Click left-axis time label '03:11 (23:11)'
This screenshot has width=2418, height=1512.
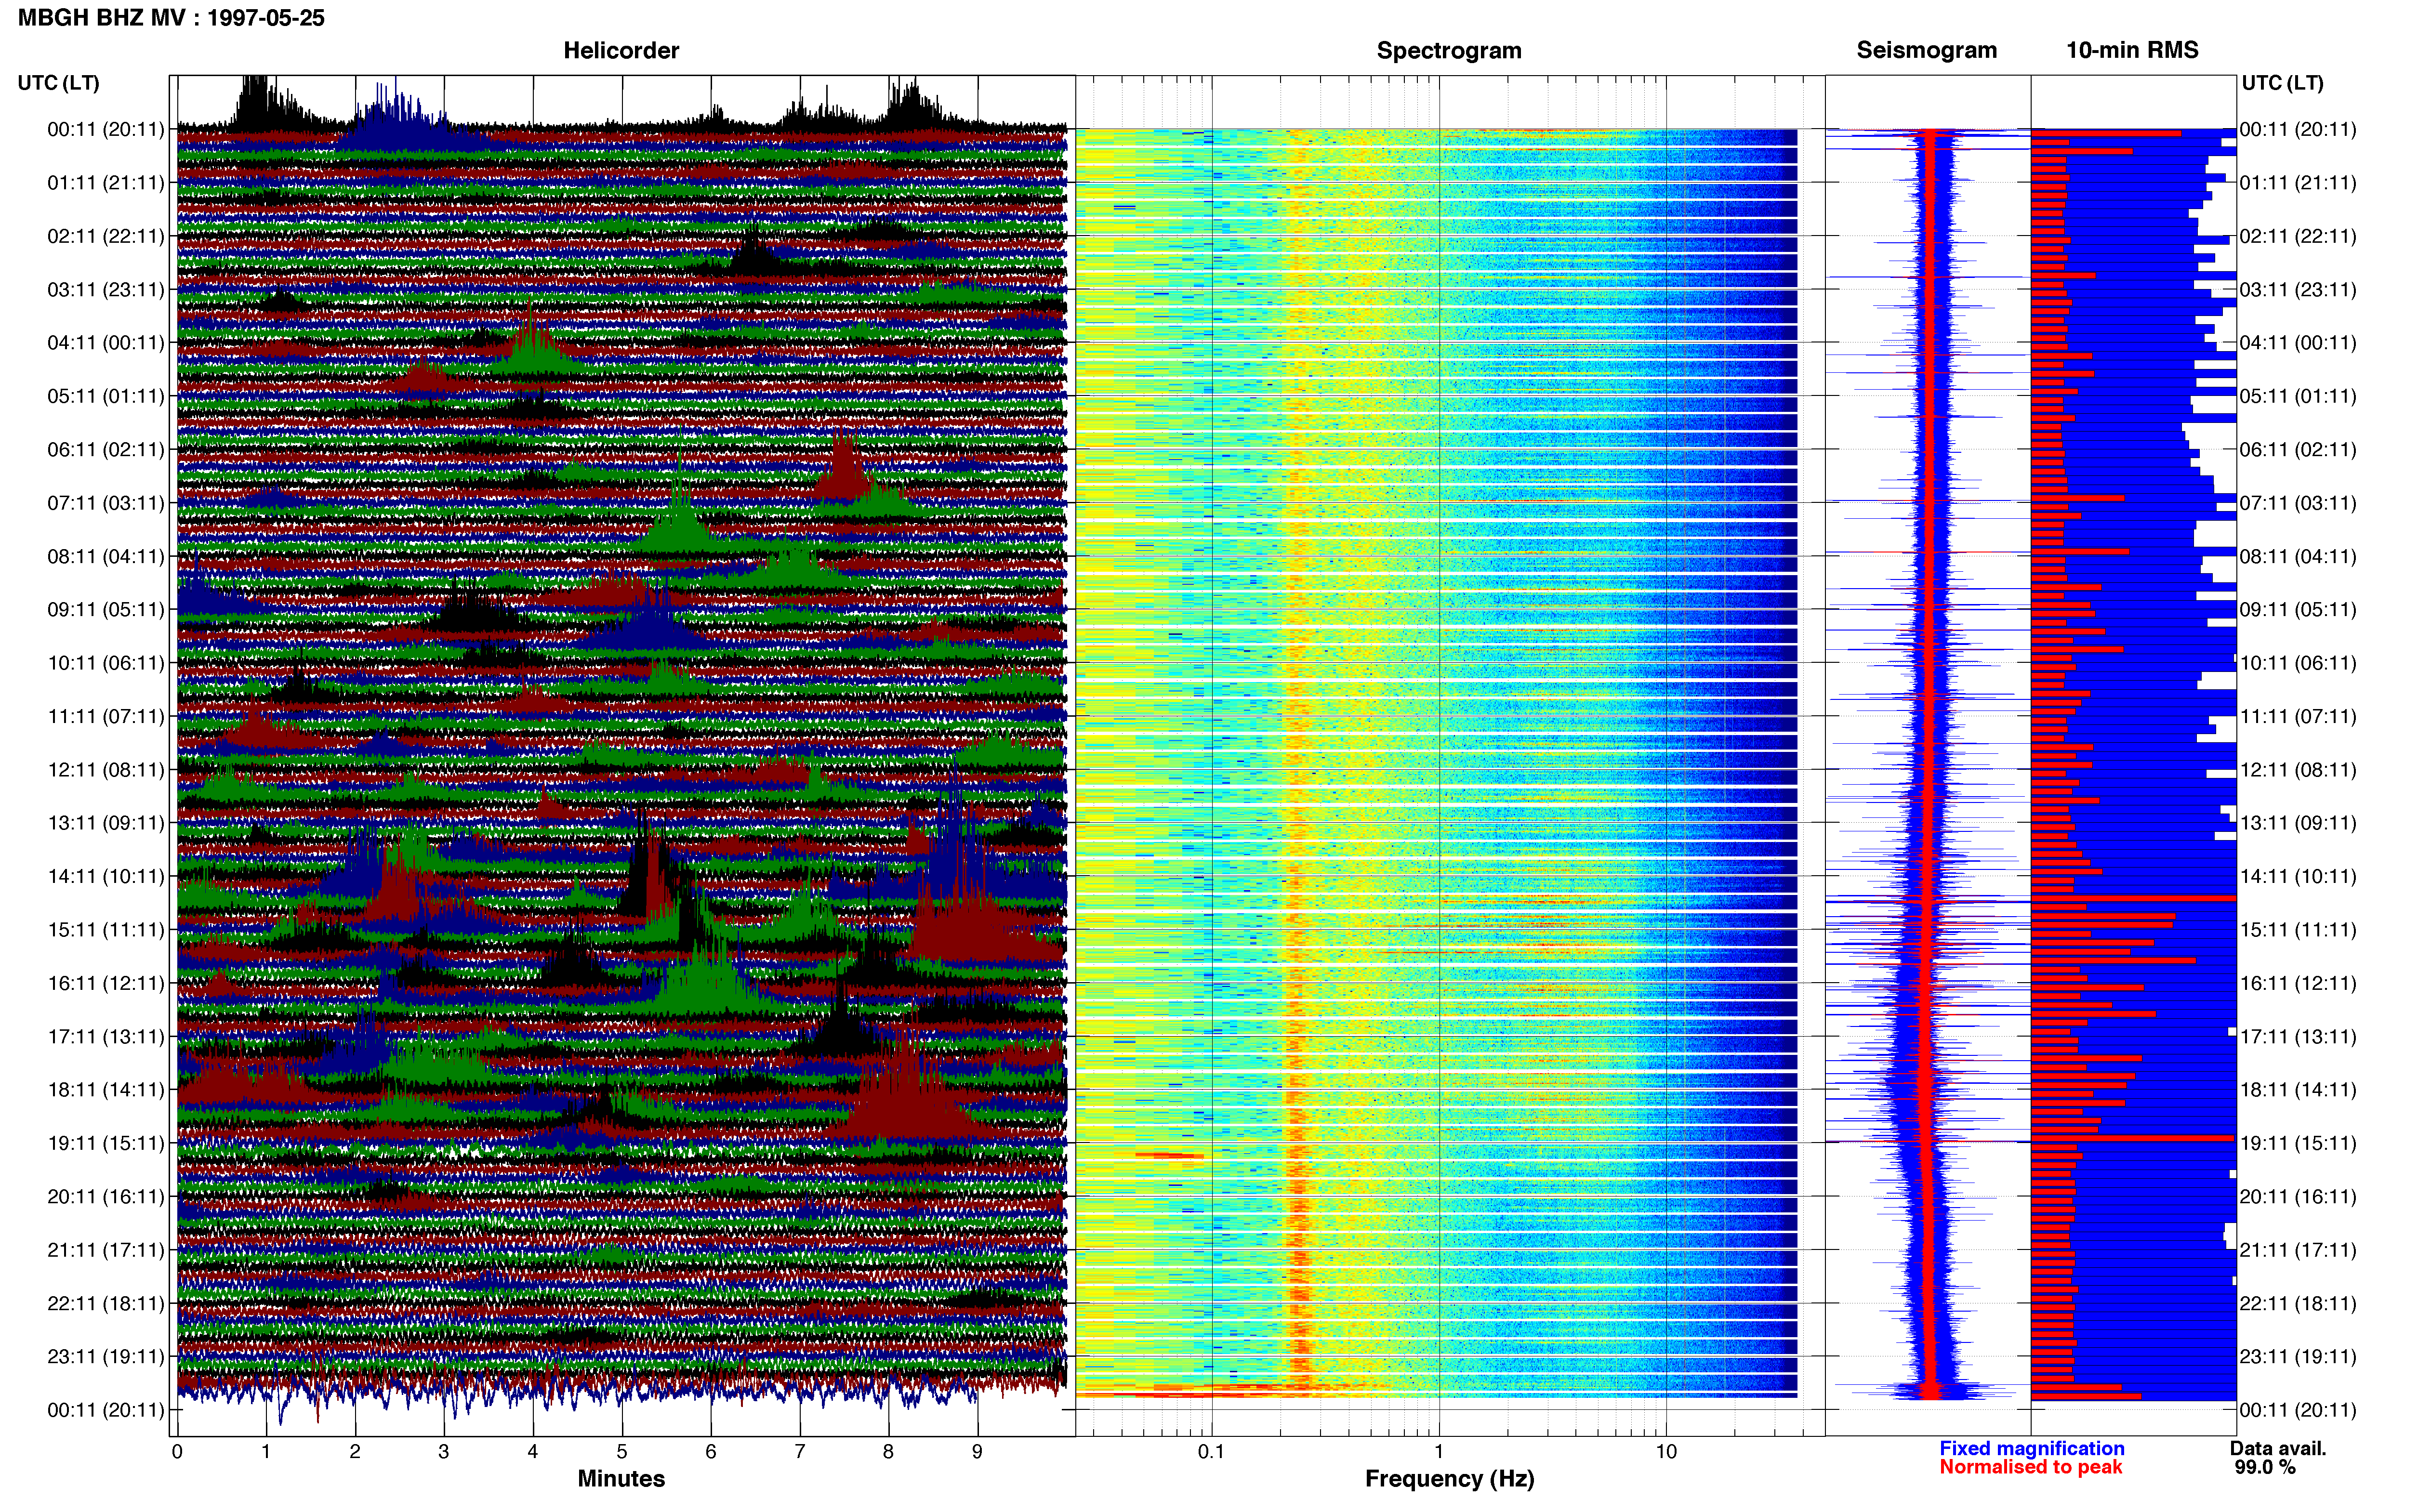click(x=105, y=290)
